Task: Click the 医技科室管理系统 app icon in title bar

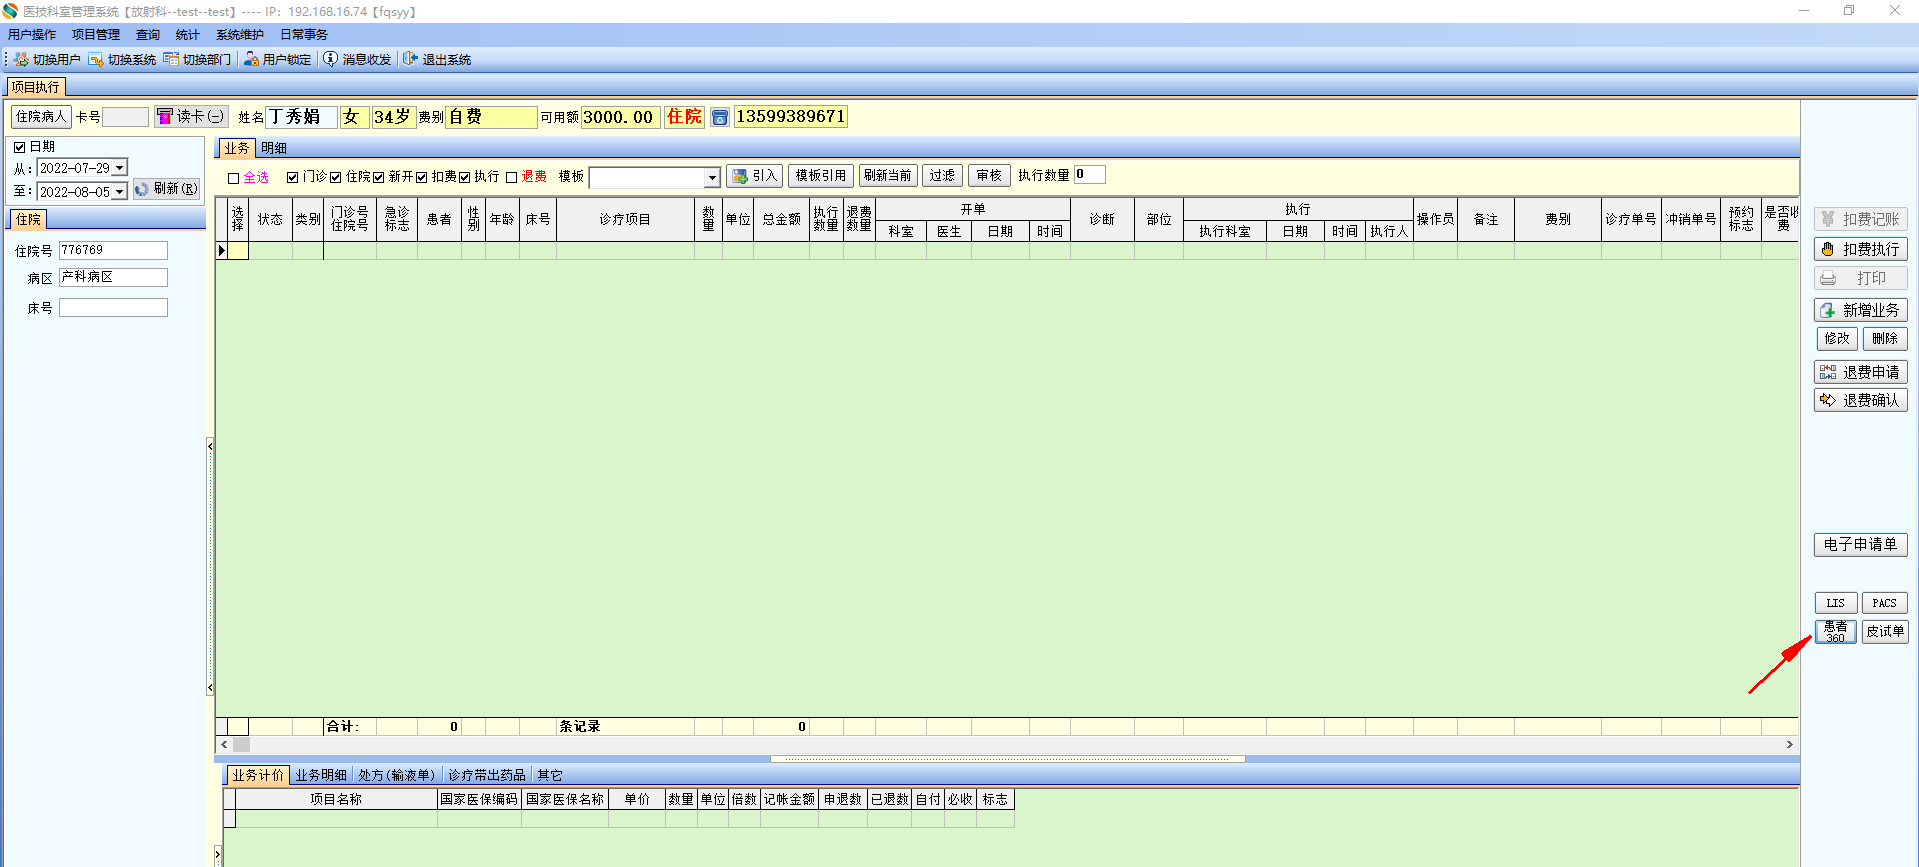Action: coord(10,11)
